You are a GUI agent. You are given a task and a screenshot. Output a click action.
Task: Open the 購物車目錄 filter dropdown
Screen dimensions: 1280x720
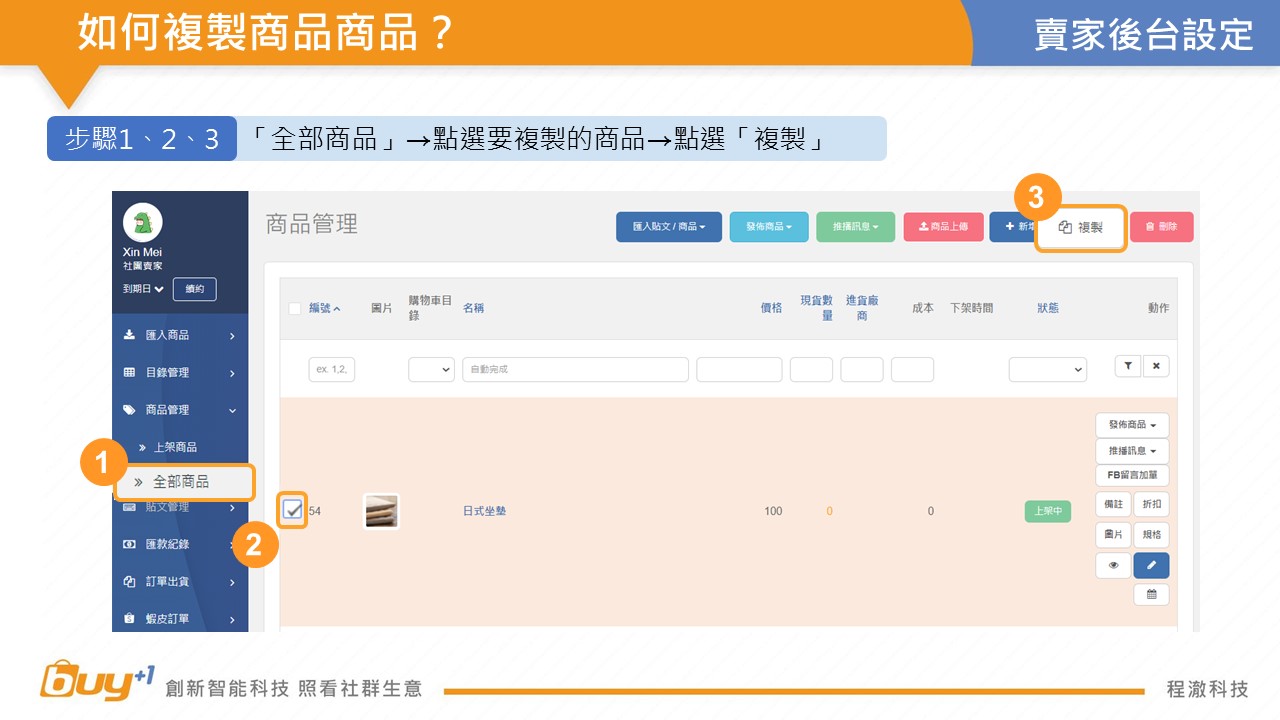click(431, 369)
